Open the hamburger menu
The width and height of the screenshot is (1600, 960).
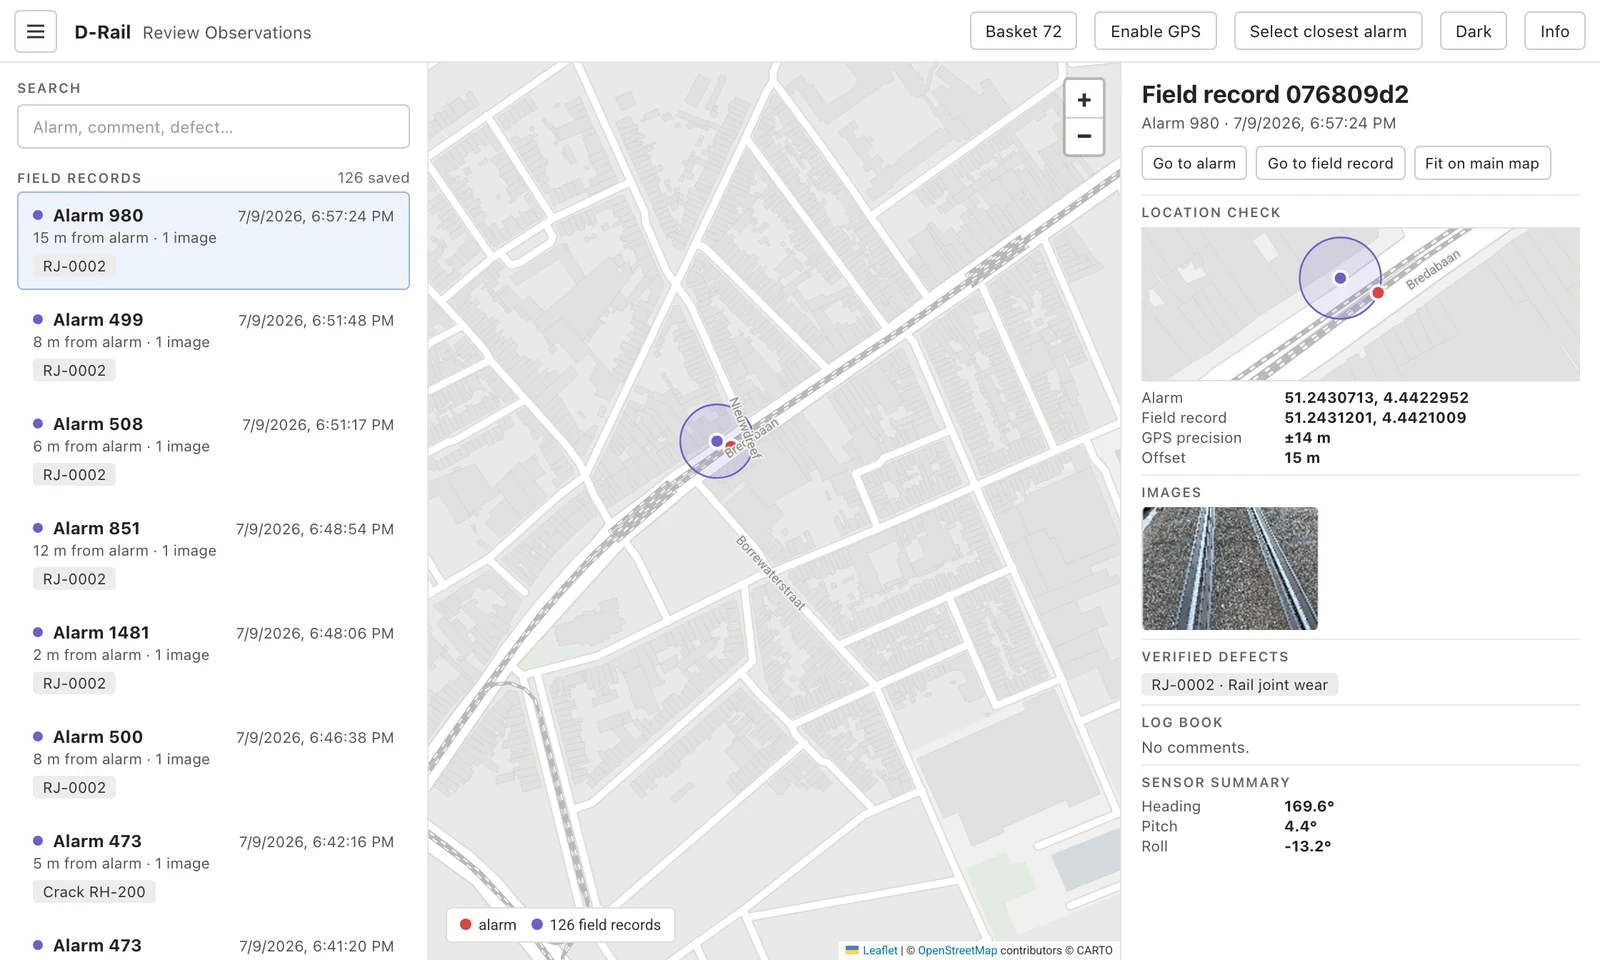[35, 32]
